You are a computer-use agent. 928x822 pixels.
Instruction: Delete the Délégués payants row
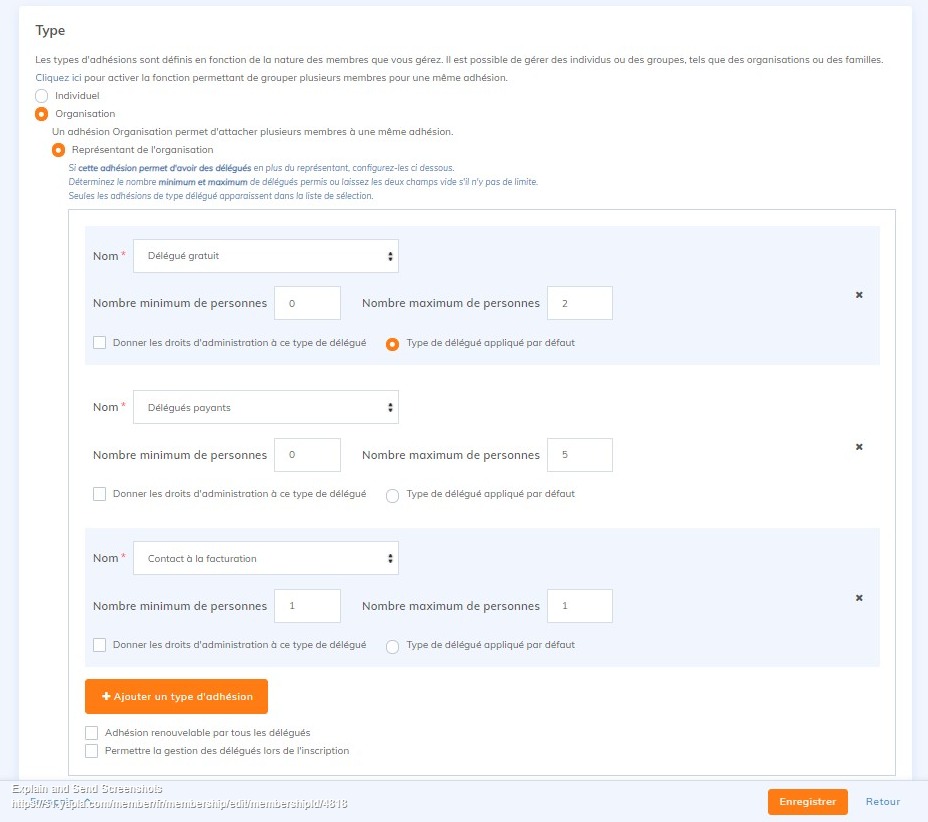pyautogui.click(x=859, y=447)
